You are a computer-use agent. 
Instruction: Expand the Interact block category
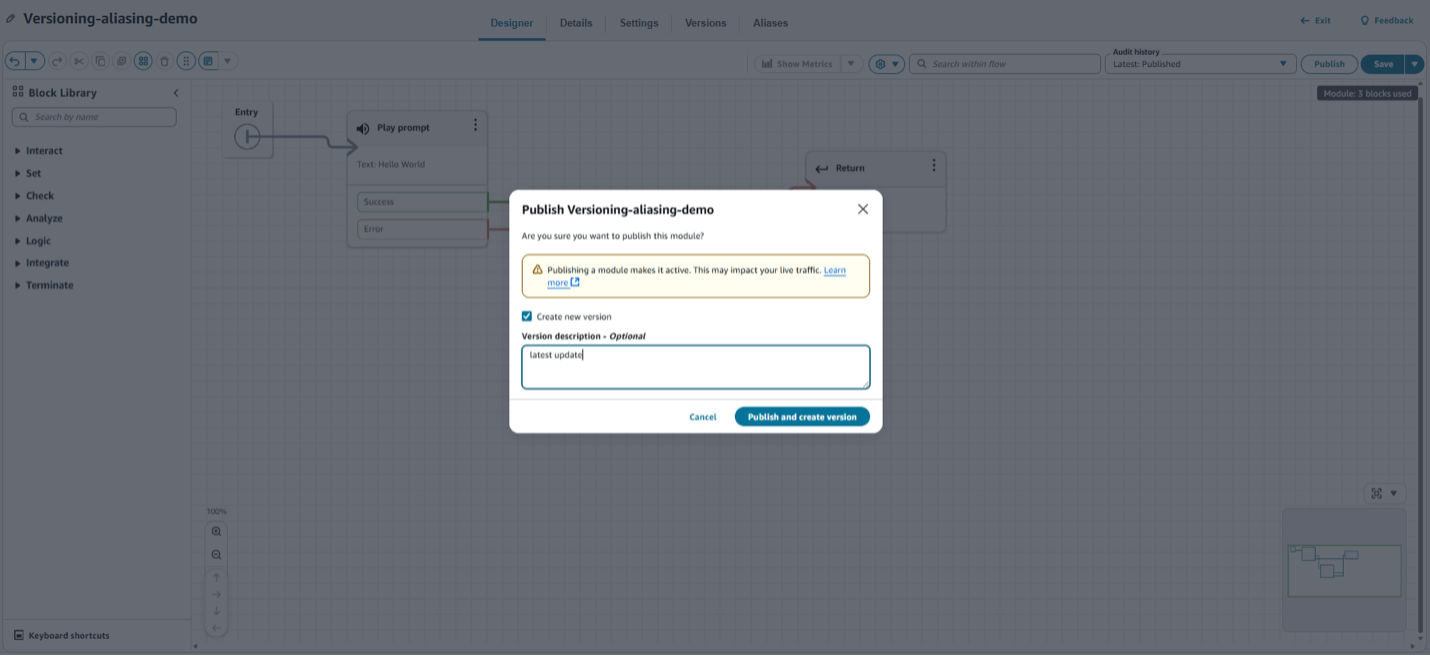coord(42,150)
